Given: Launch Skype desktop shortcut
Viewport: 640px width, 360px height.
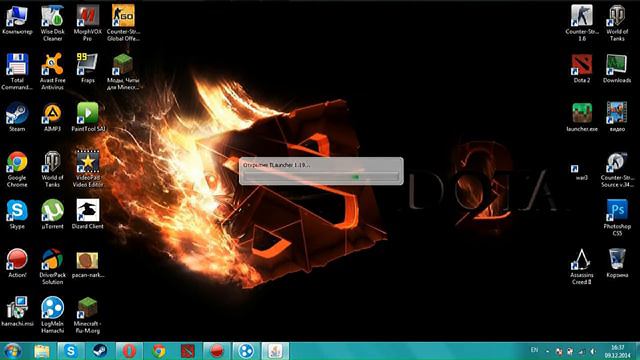Looking at the screenshot, I should click(x=17, y=214).
